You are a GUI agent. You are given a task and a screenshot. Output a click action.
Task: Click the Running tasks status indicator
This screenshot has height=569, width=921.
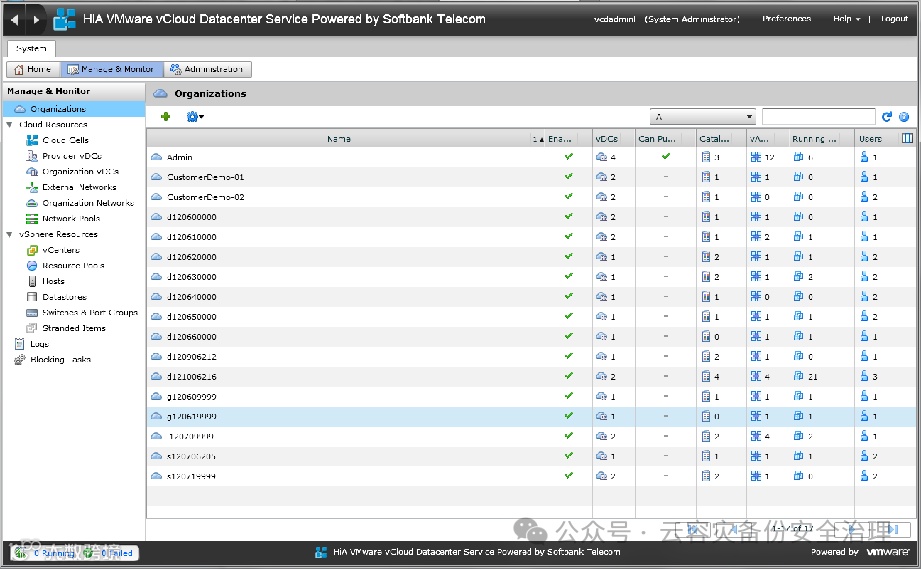[x=44, y=553]
